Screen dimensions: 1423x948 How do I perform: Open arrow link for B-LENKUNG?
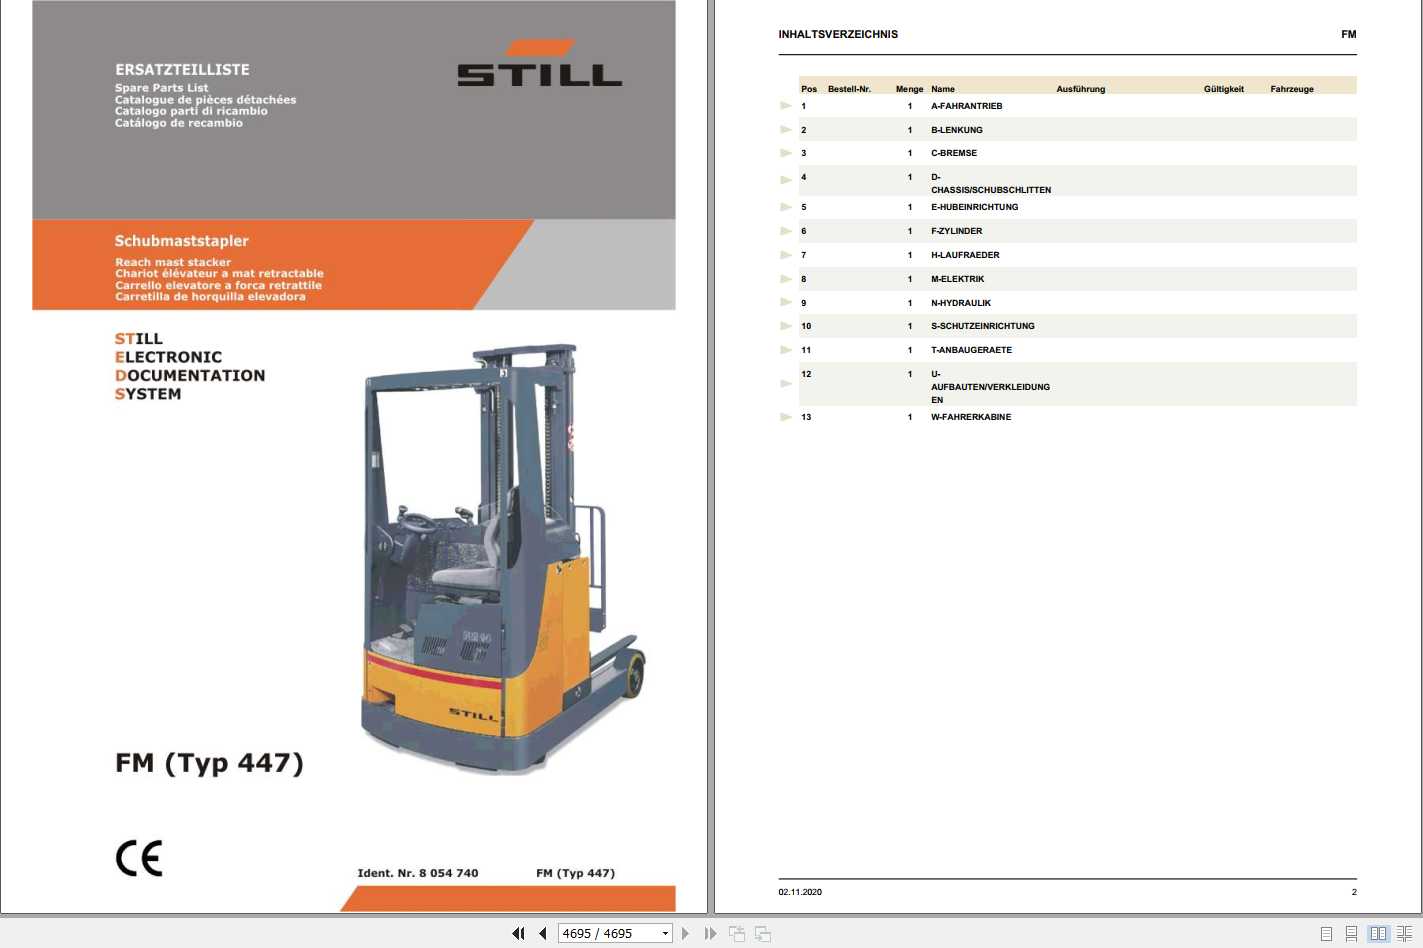[x=786, y=129]
